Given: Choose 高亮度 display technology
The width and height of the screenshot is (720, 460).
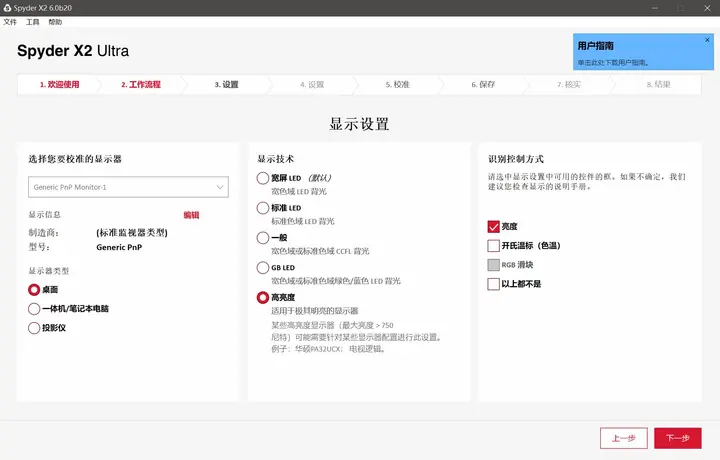Looking at the screenshot, I should [x=263, y=297].
